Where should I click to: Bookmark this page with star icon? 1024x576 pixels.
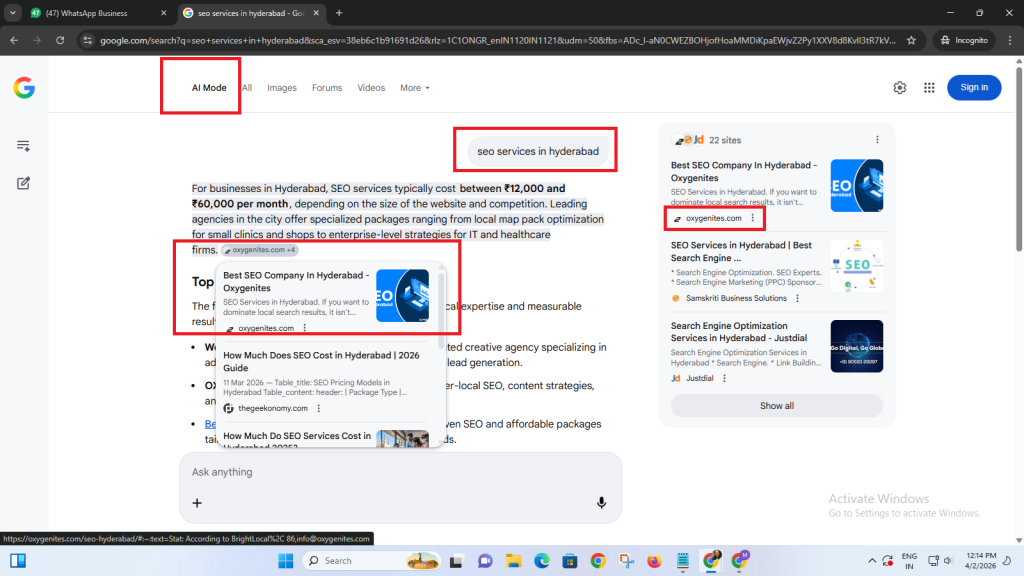[911, 40]
